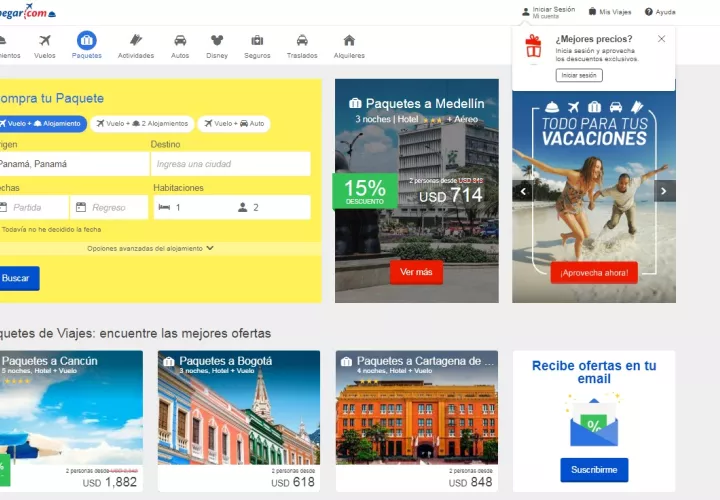
Task: Select the Vuelo + Alojamiento option
Action: pyautogui.click(x=43, y=124)
